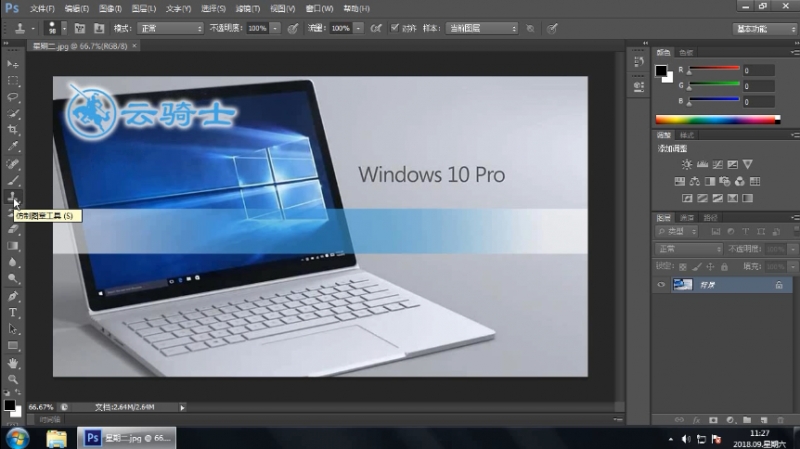Add a Black & White adjustment
The width and height of the screenshot is (800, 449).
click(710, 181)
